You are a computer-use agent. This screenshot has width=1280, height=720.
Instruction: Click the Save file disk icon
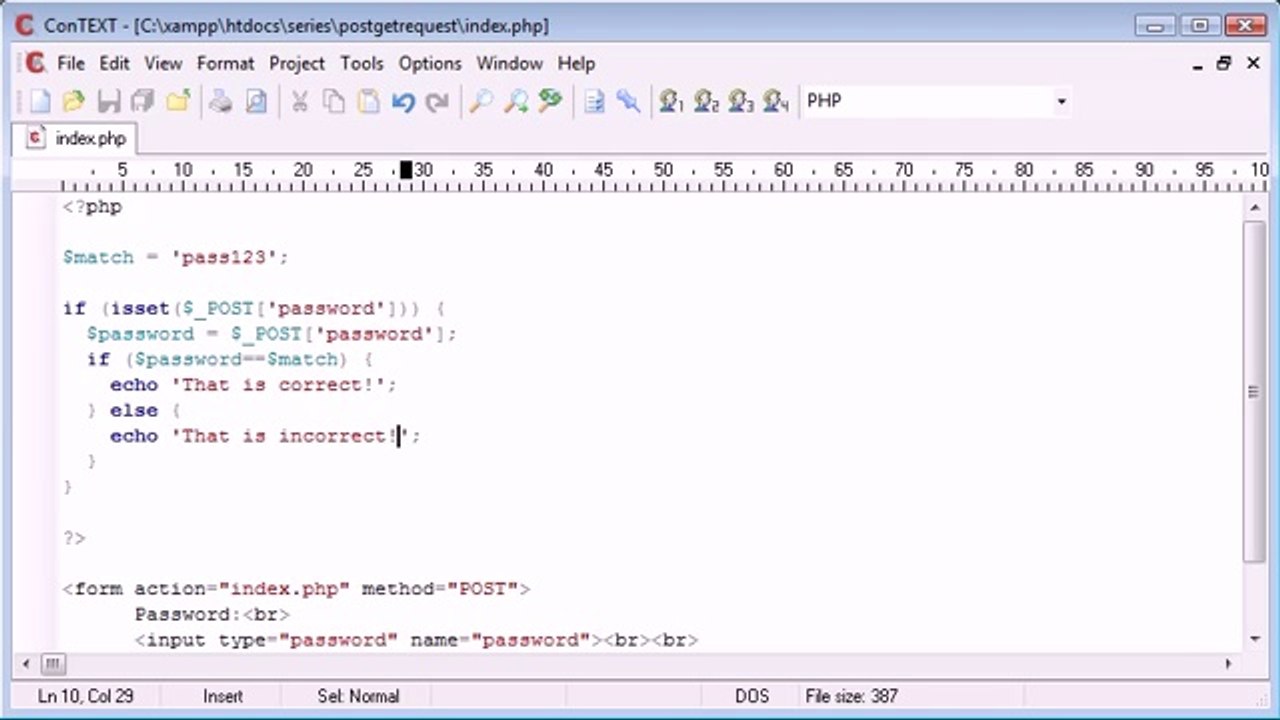[108, 101]
